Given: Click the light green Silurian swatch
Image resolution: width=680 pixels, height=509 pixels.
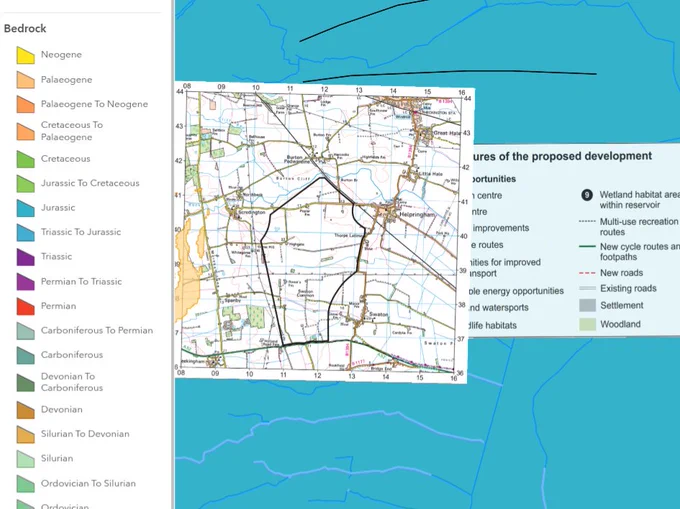Looking at the screenshot, I should click(26, 459).
